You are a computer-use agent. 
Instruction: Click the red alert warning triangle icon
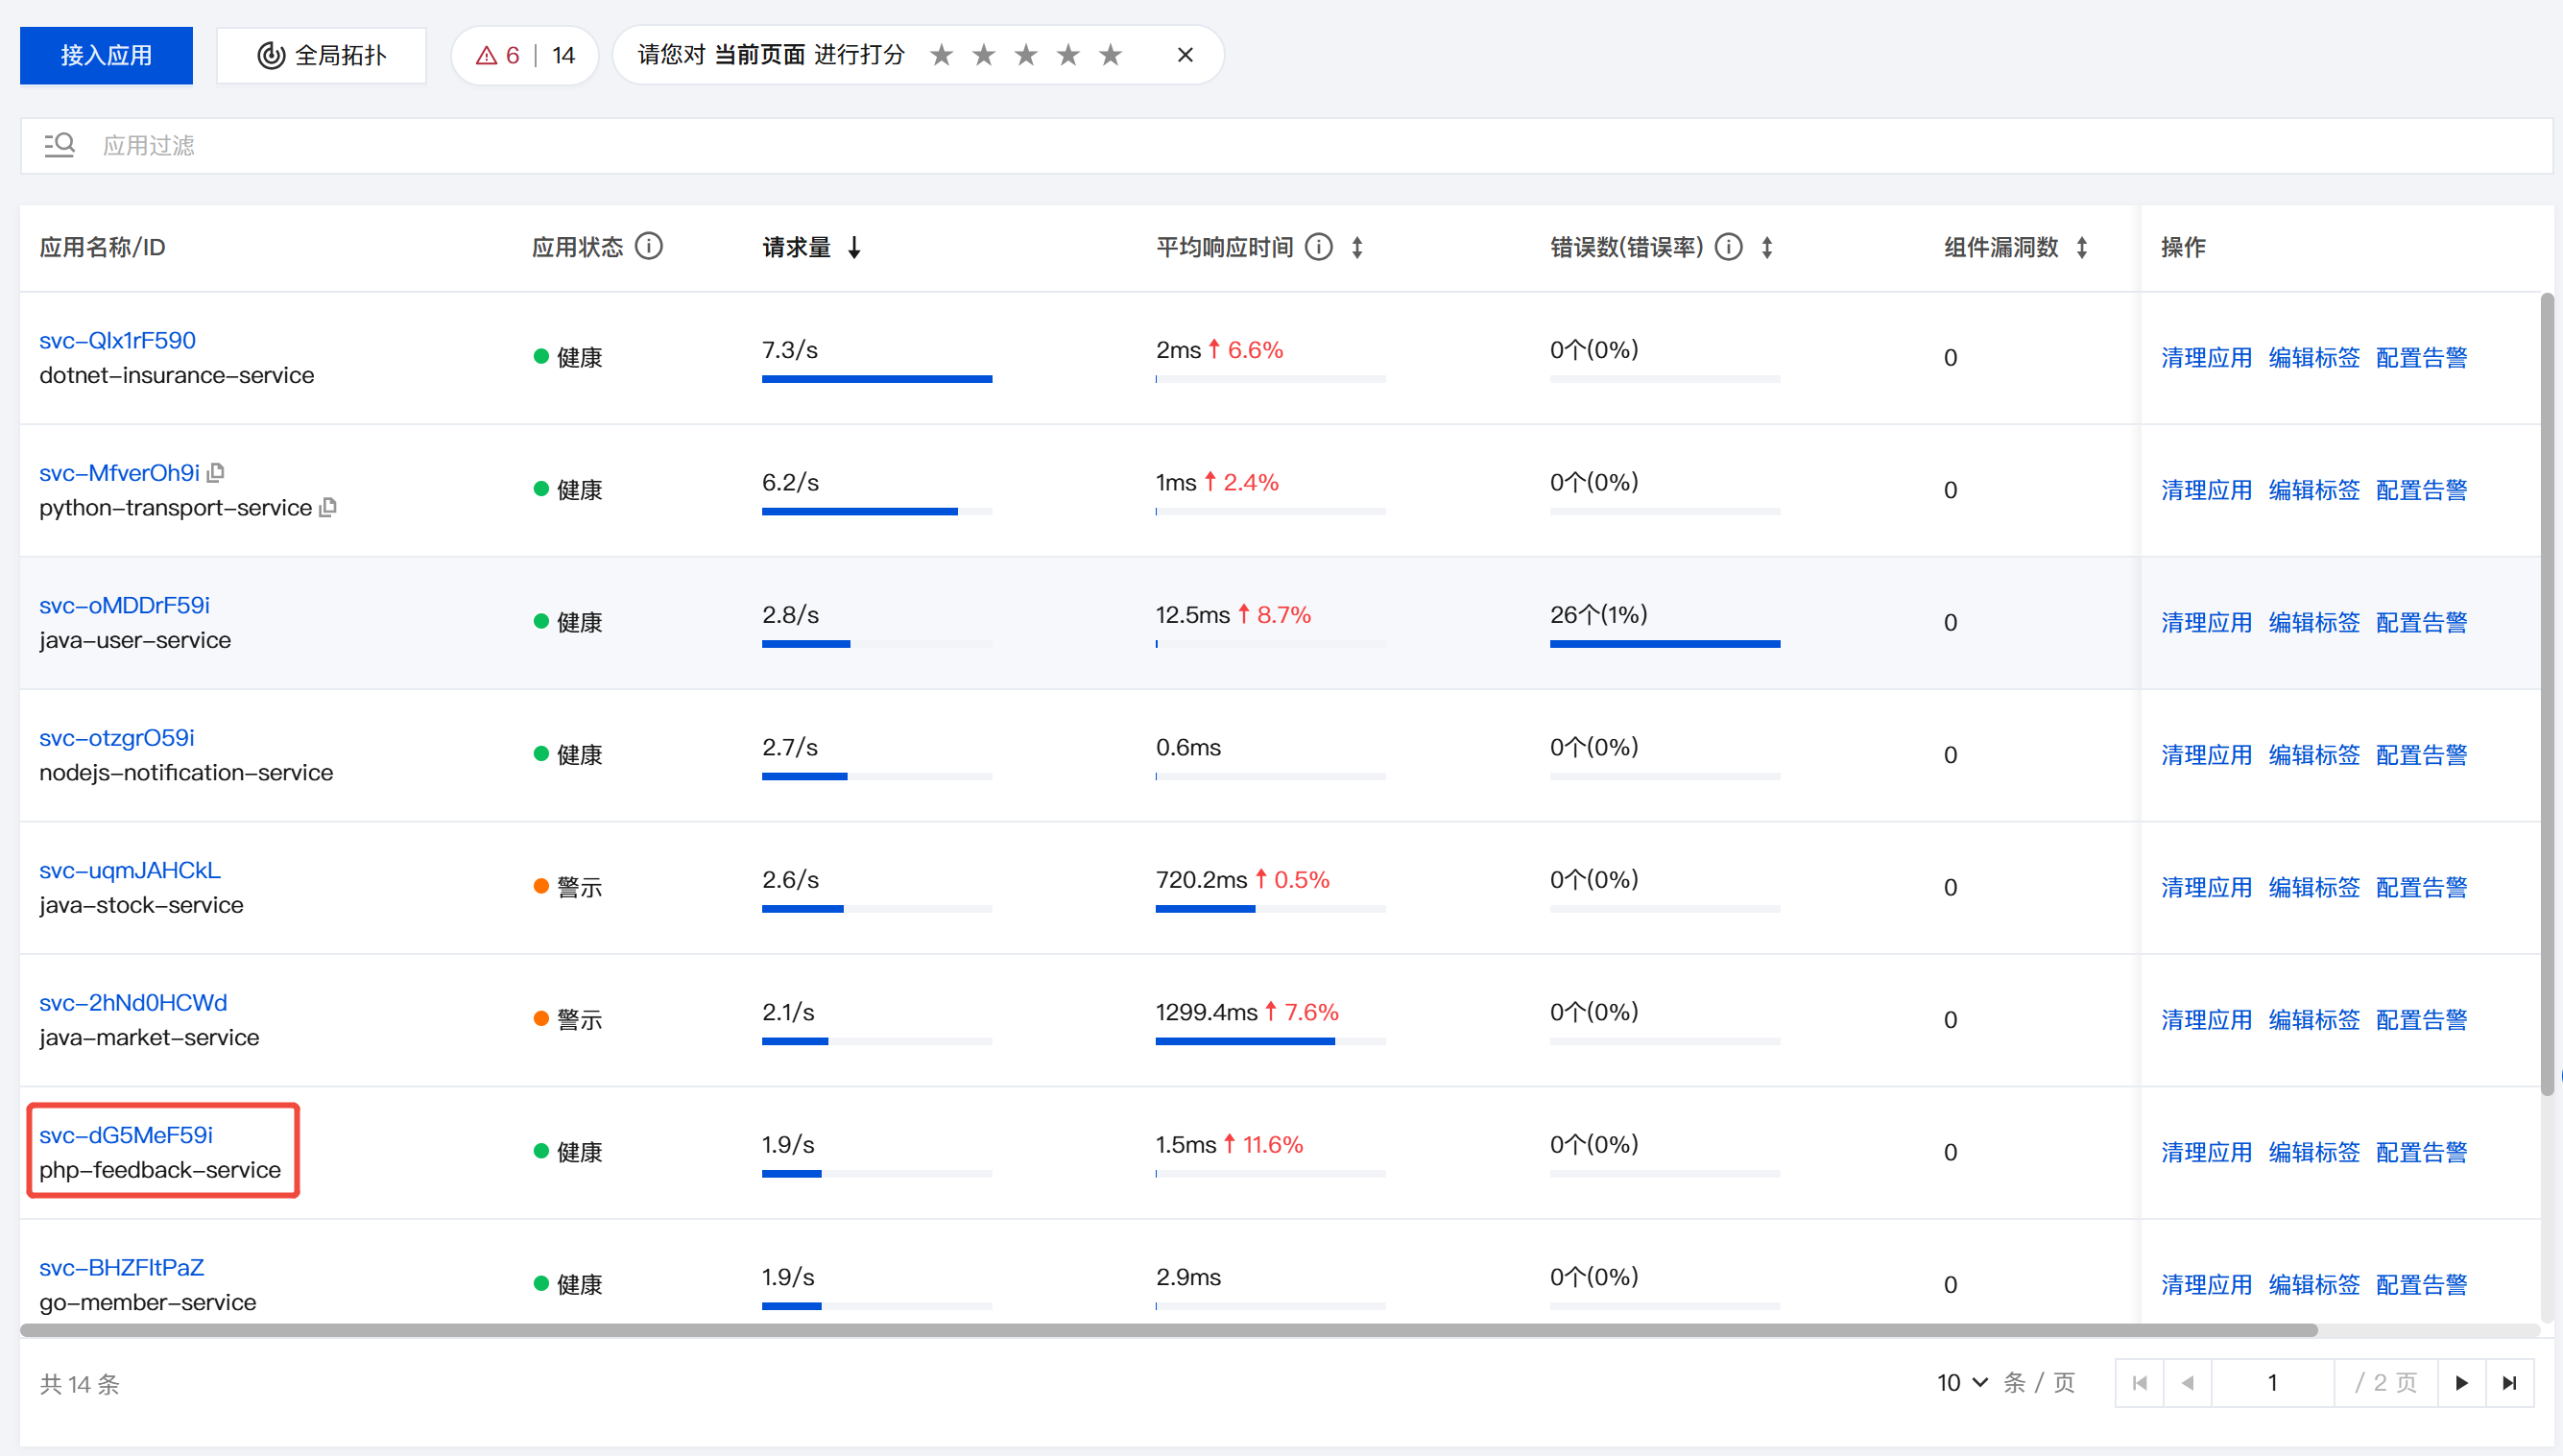pyautogui.click(x=486, y=56)
